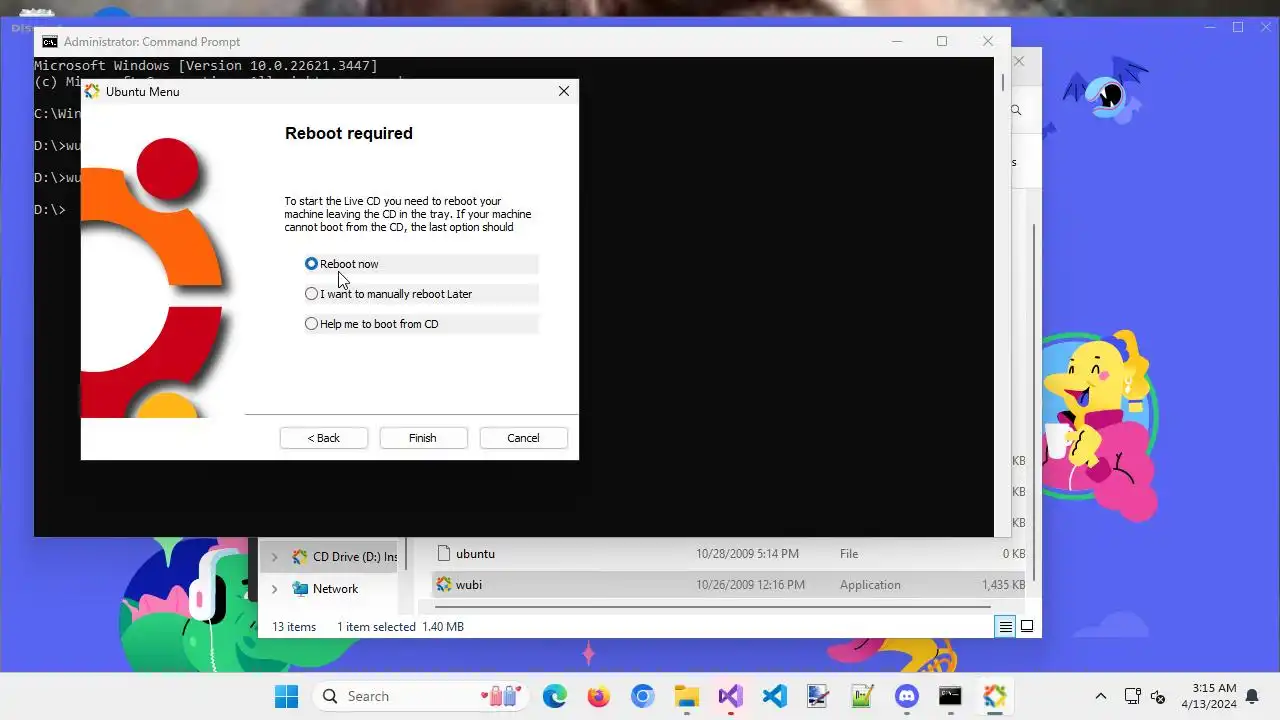Select the ubuntu file name
This screenshot has width=1280, height=720.
coord(475,554)
